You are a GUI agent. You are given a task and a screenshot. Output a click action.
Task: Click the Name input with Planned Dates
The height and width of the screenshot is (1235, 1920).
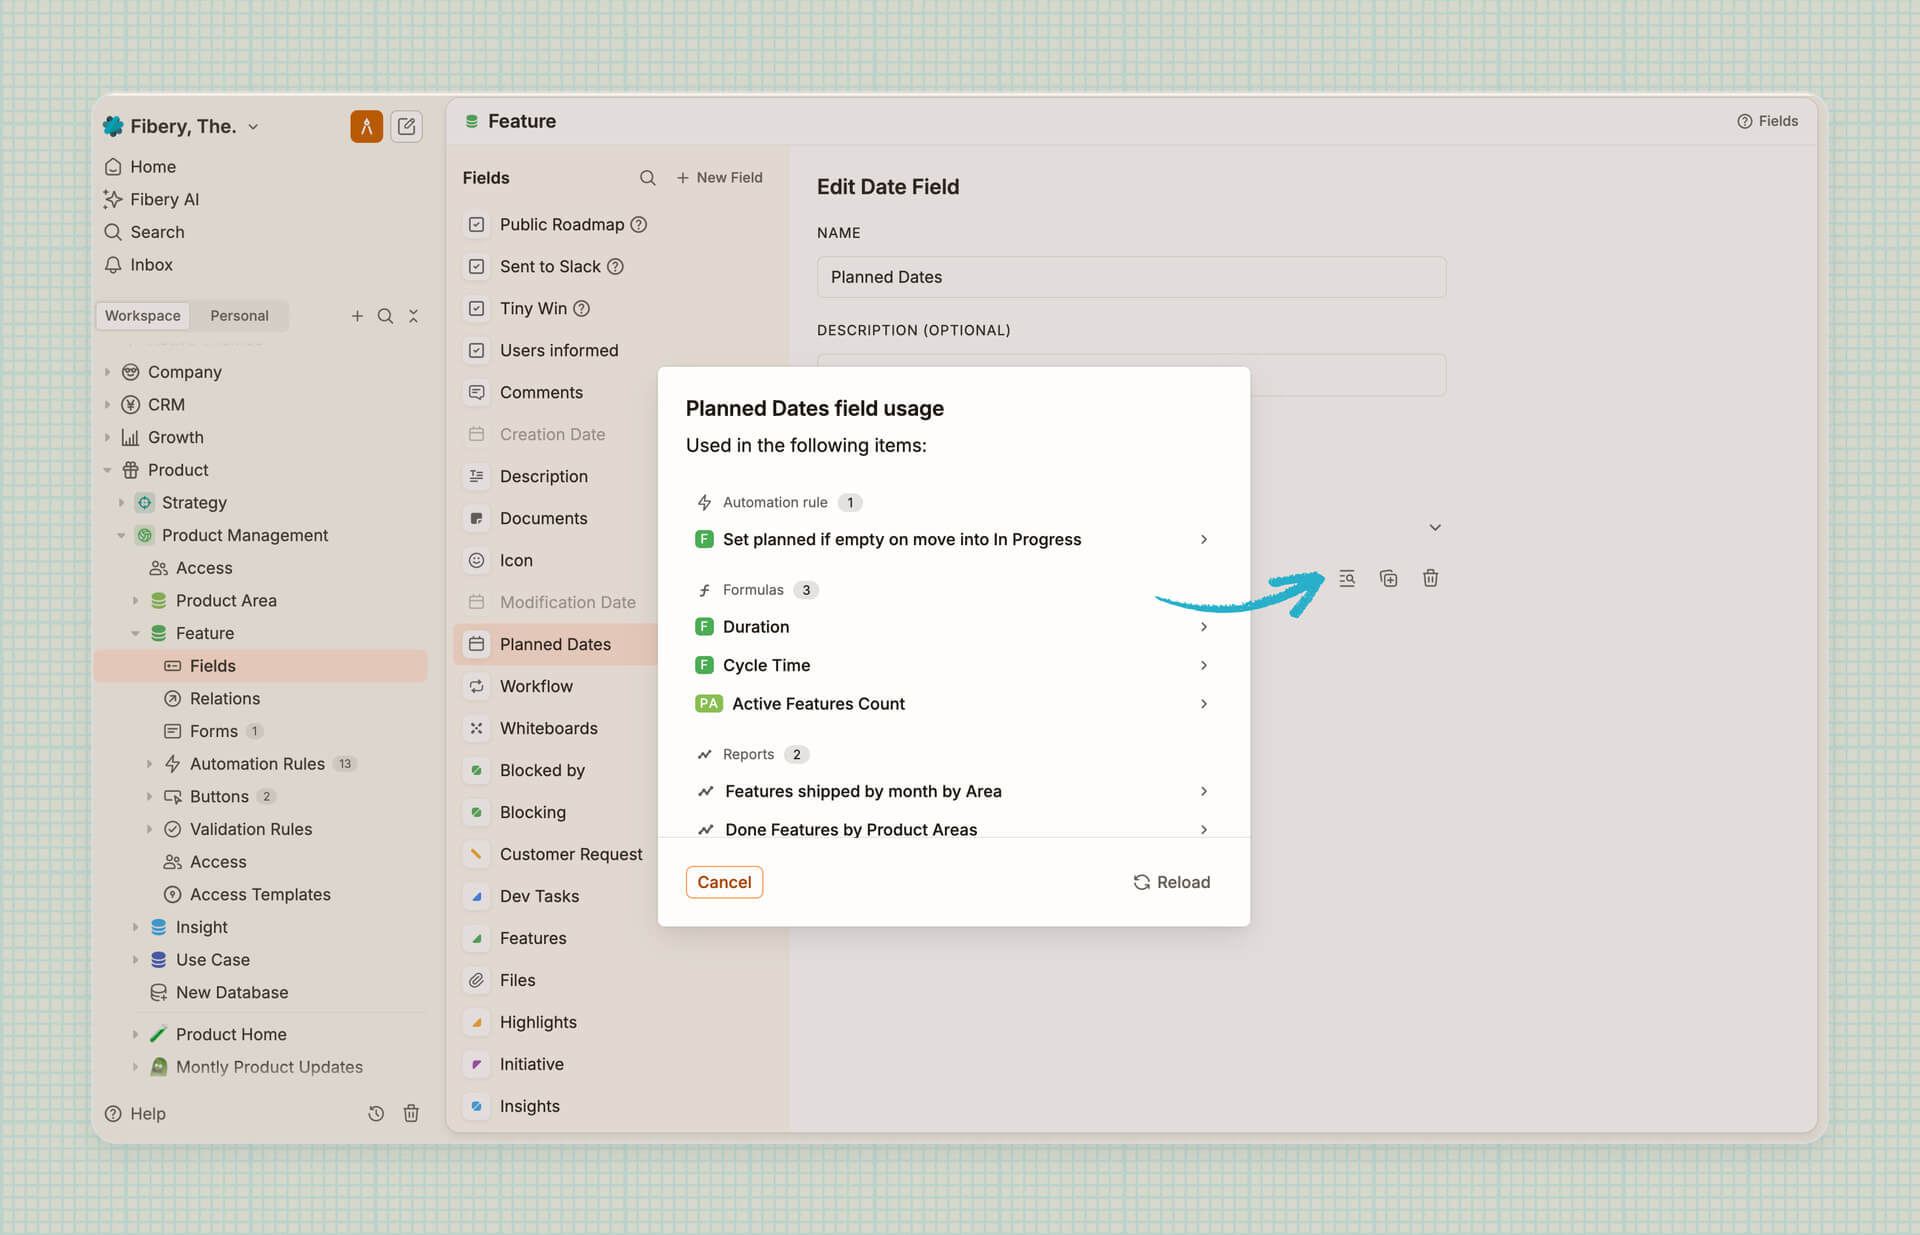coord(1131,277)
